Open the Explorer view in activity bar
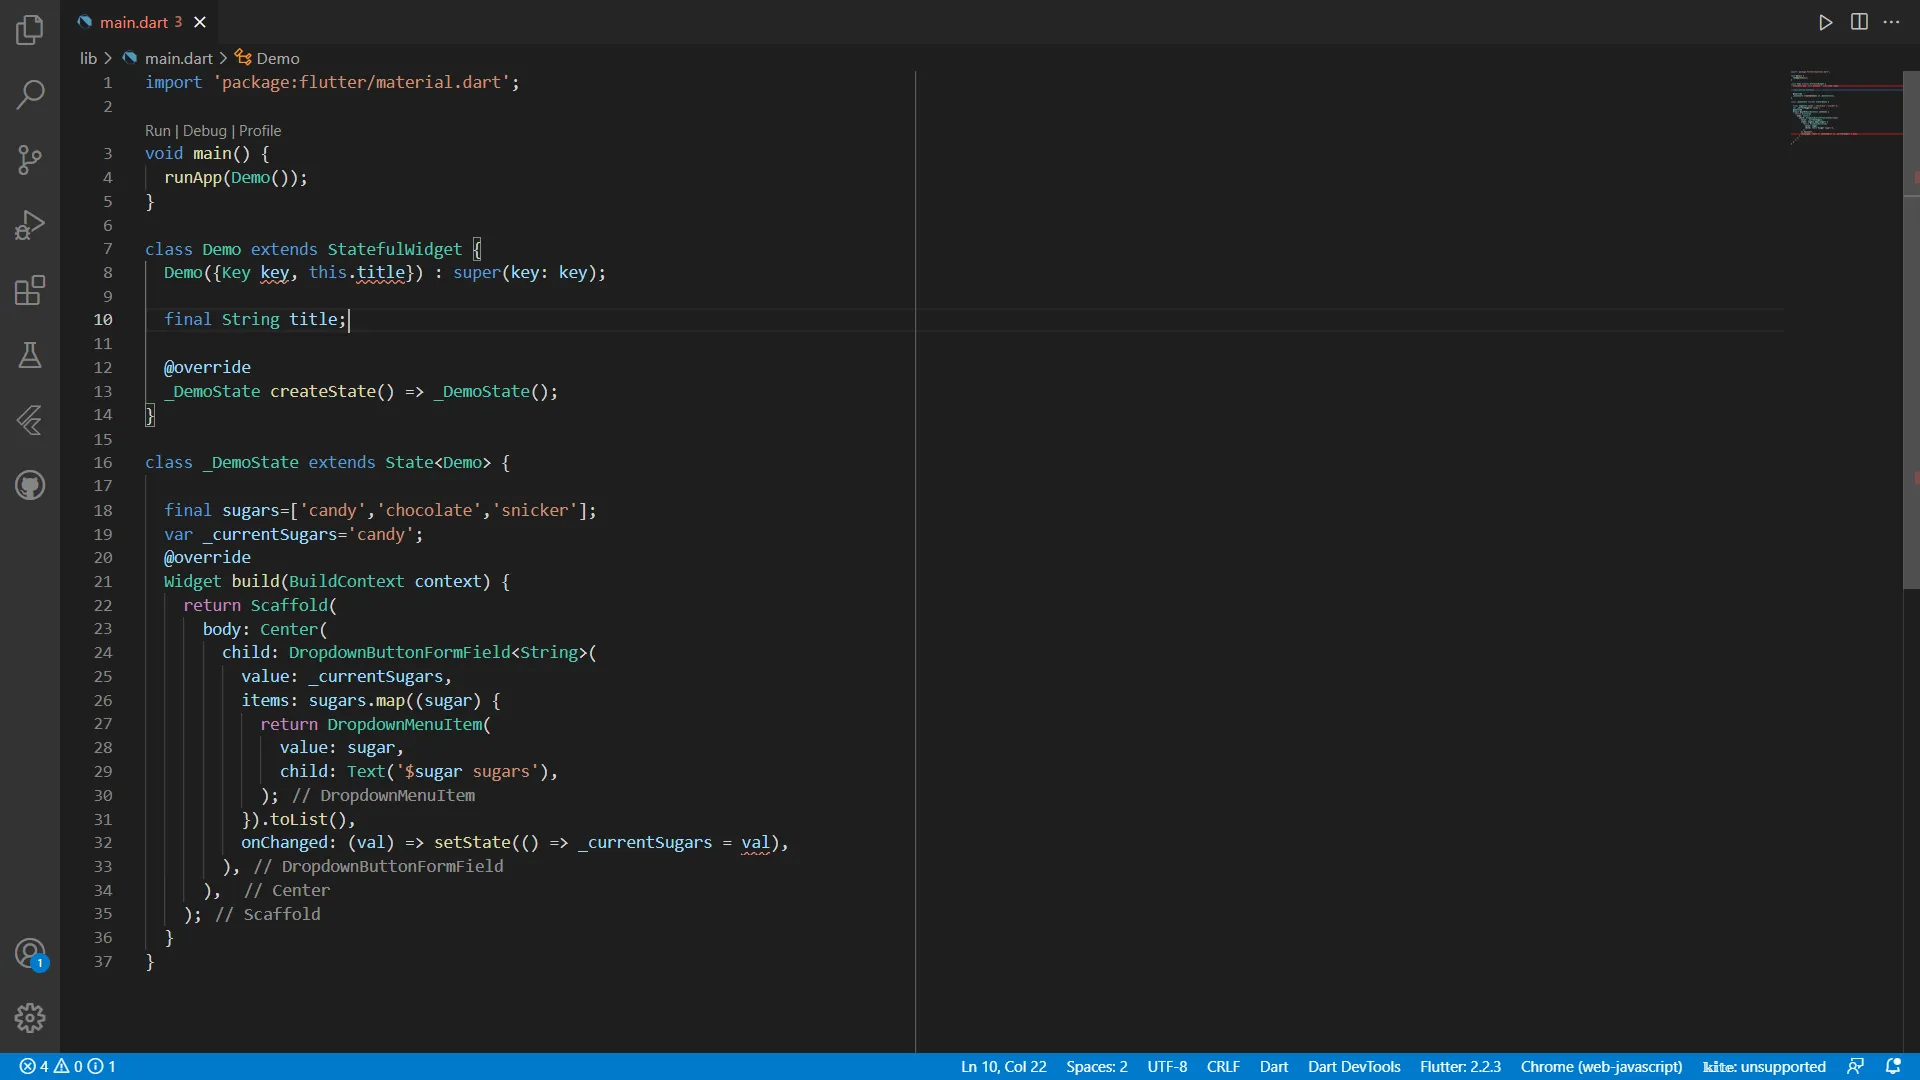This screenshot has height=1080, width=1920. coord(30,30)
